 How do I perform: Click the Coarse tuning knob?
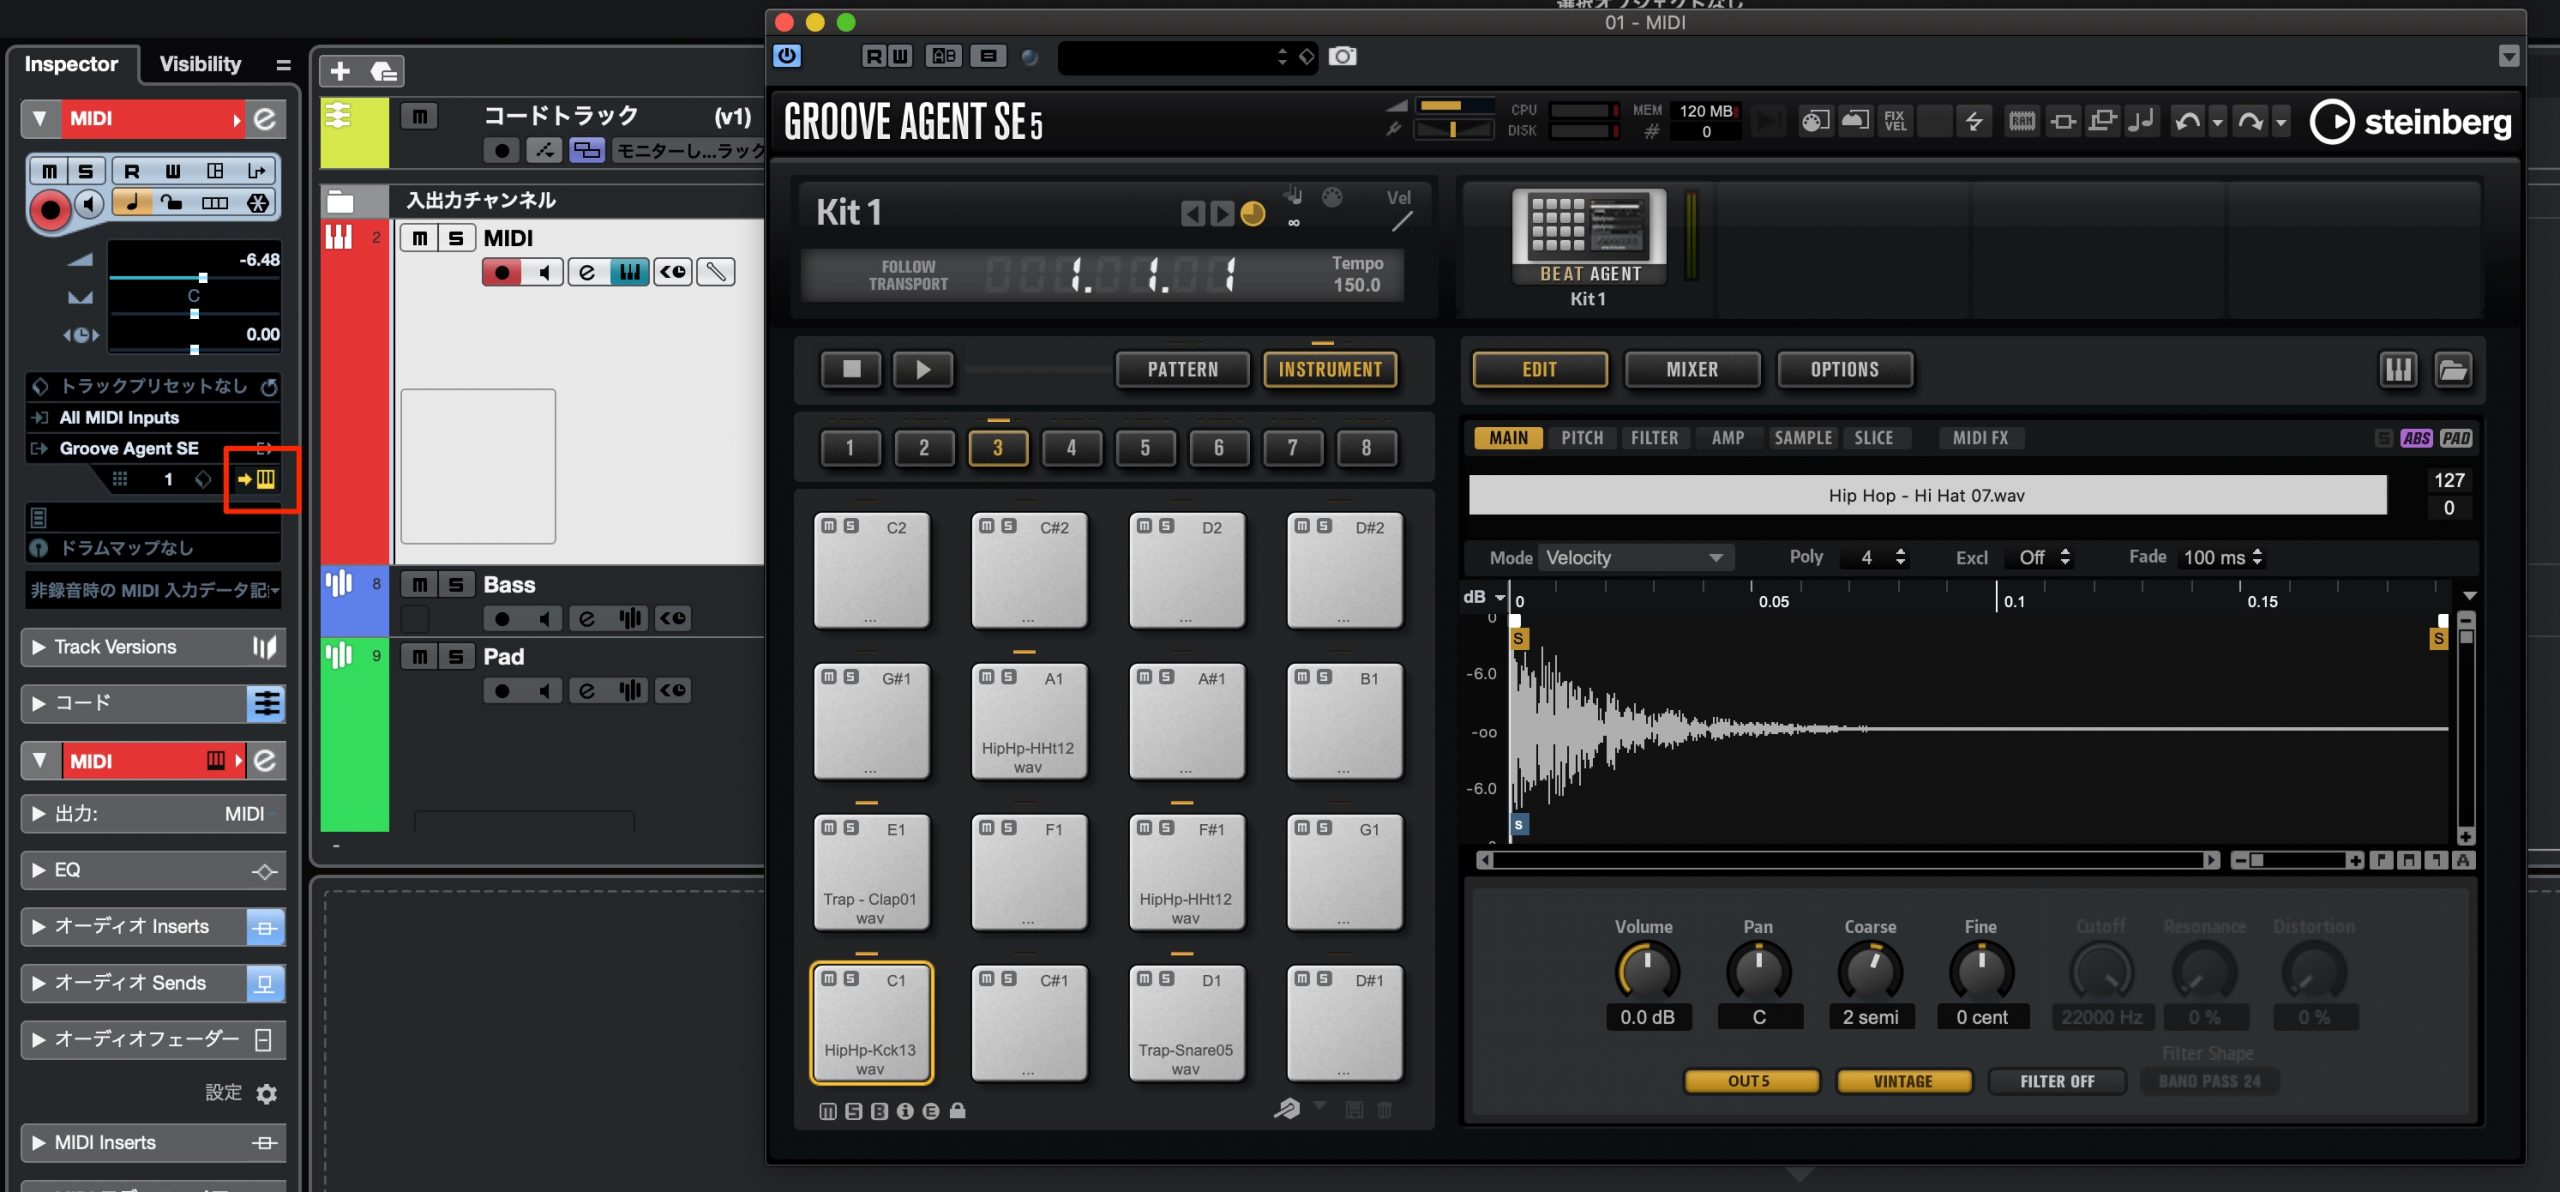tap(1870, 971)
